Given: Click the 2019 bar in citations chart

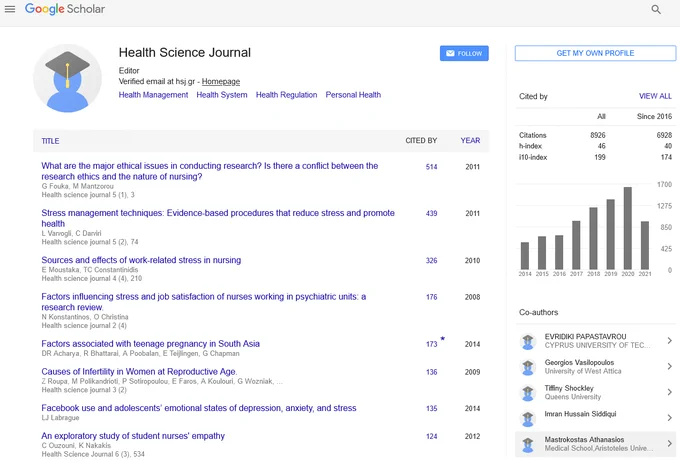Looking at the screenshot, I should [611, 235].
